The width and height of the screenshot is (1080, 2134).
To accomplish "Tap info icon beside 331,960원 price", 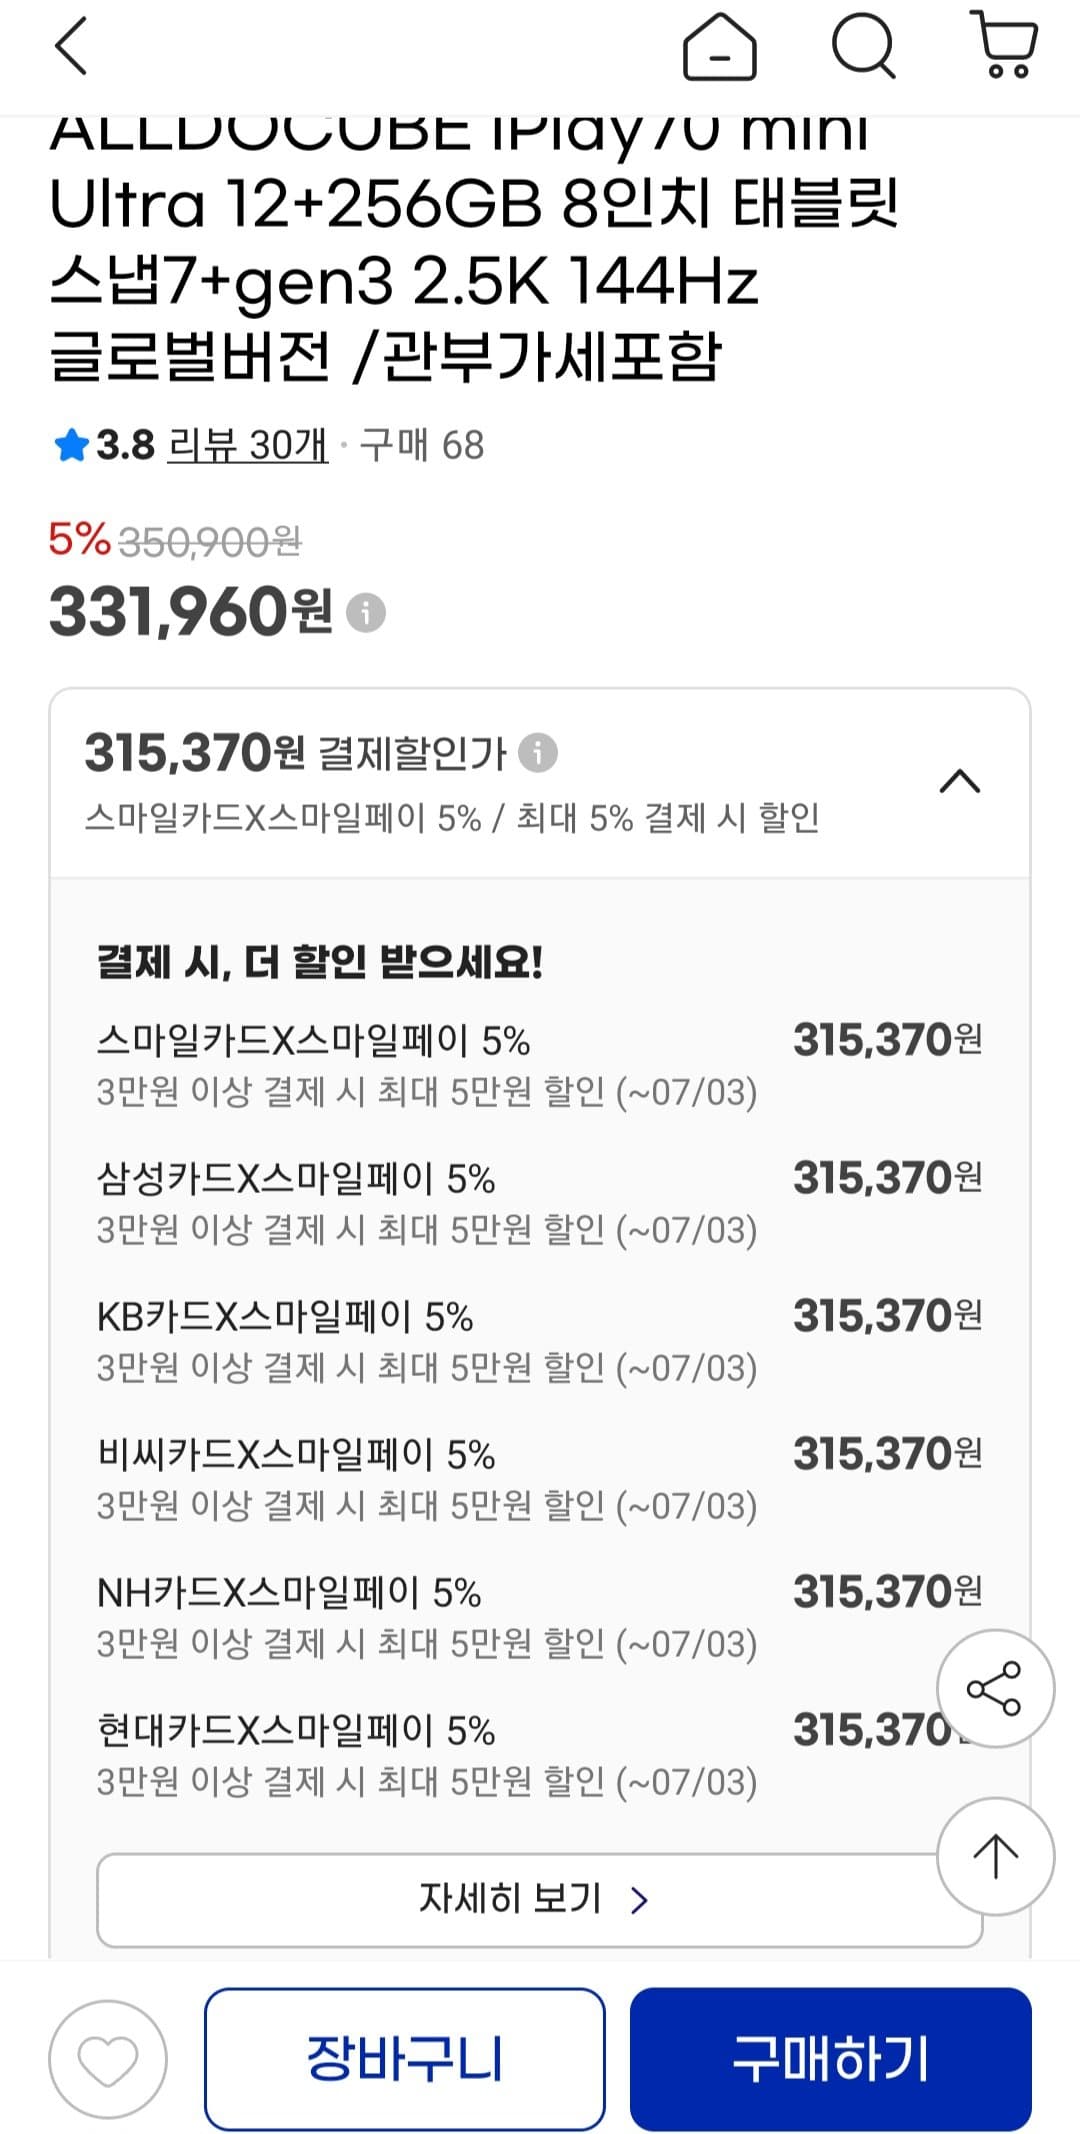I will tap(365, 612).
